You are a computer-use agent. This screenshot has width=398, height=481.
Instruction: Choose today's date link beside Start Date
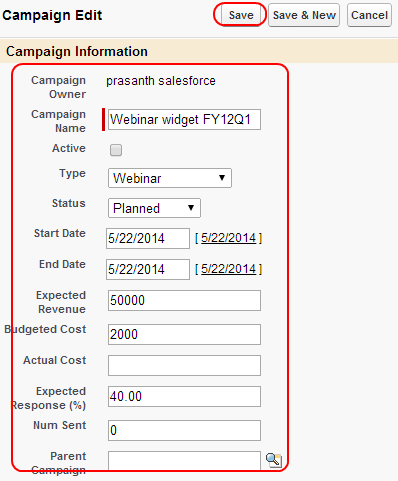tap(228, 238)
